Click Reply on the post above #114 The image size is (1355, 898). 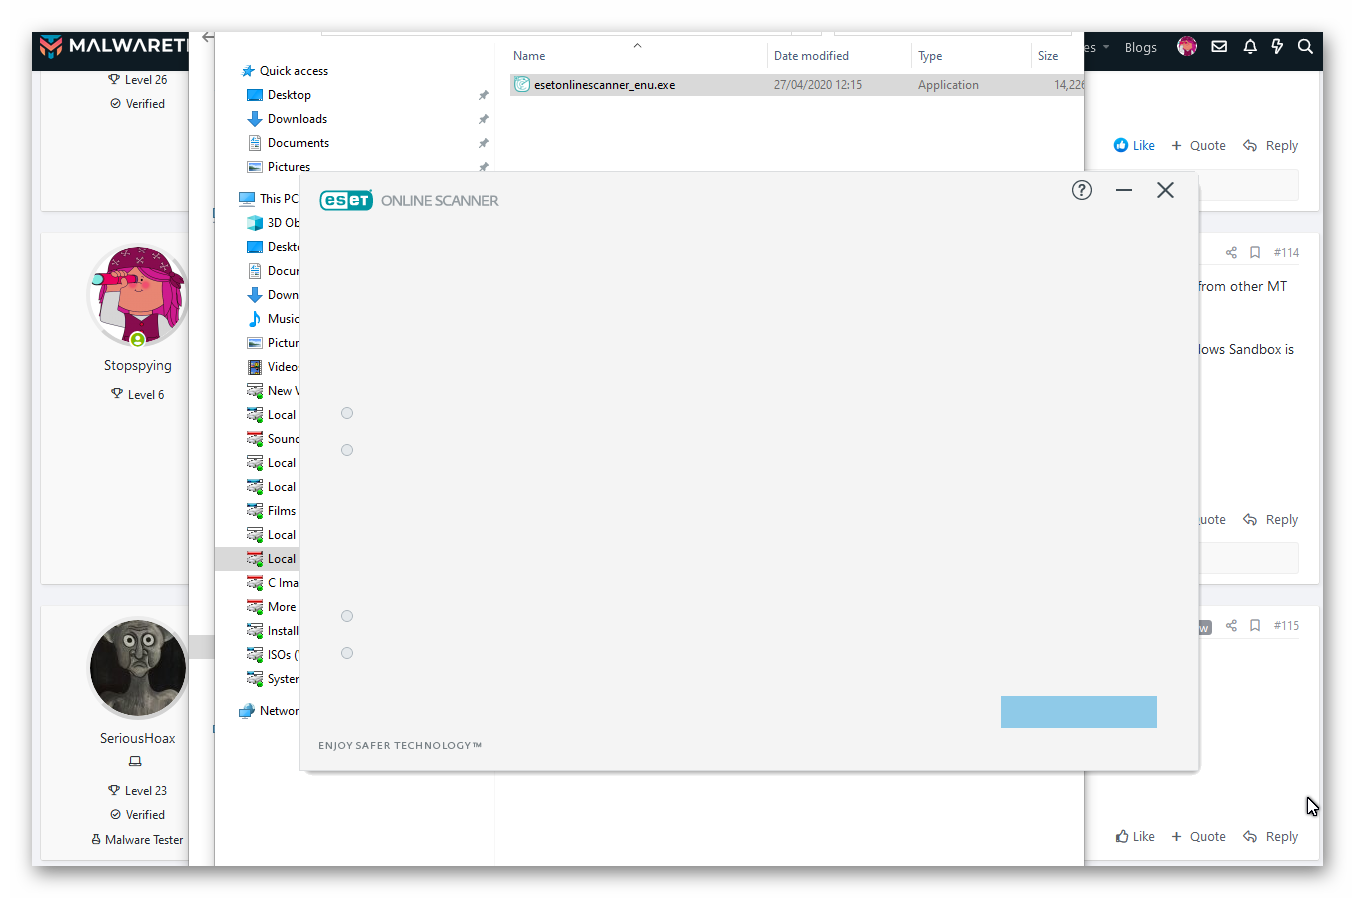[1270, 145]
